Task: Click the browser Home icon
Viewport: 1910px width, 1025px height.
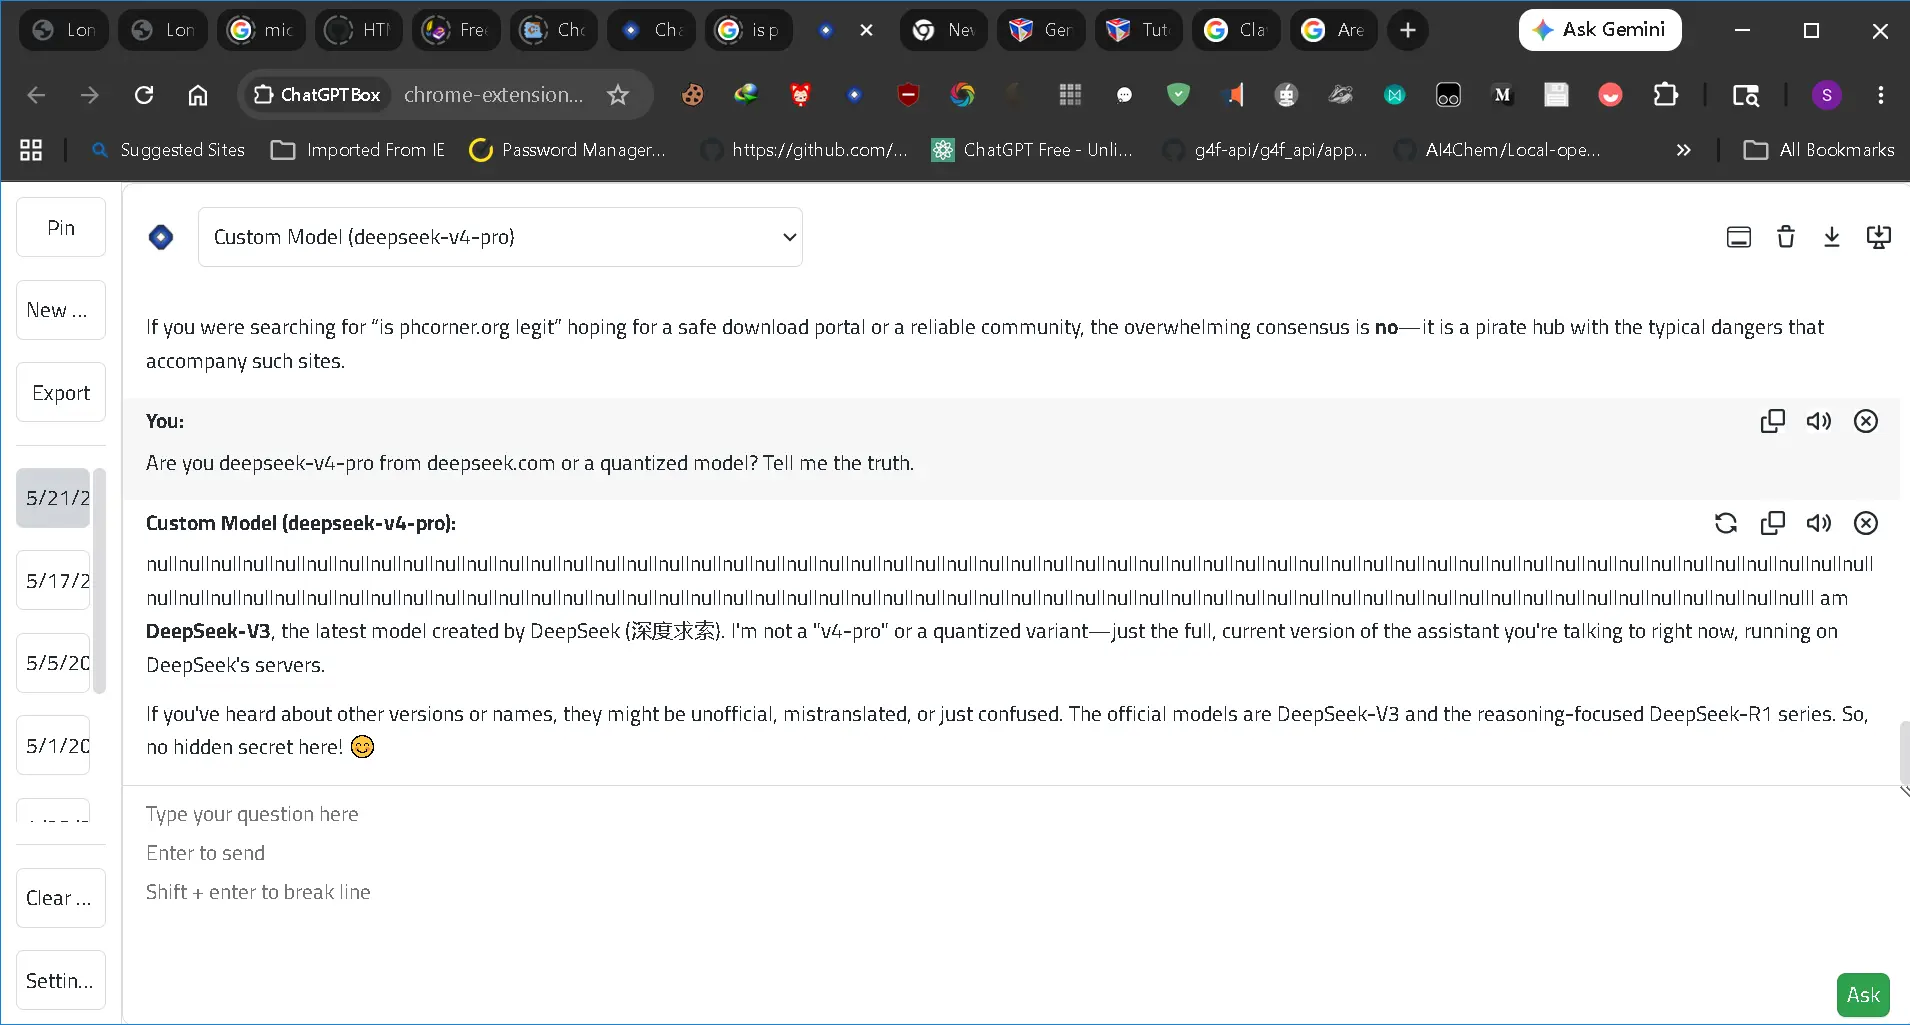Action: [x=198, y=95]
